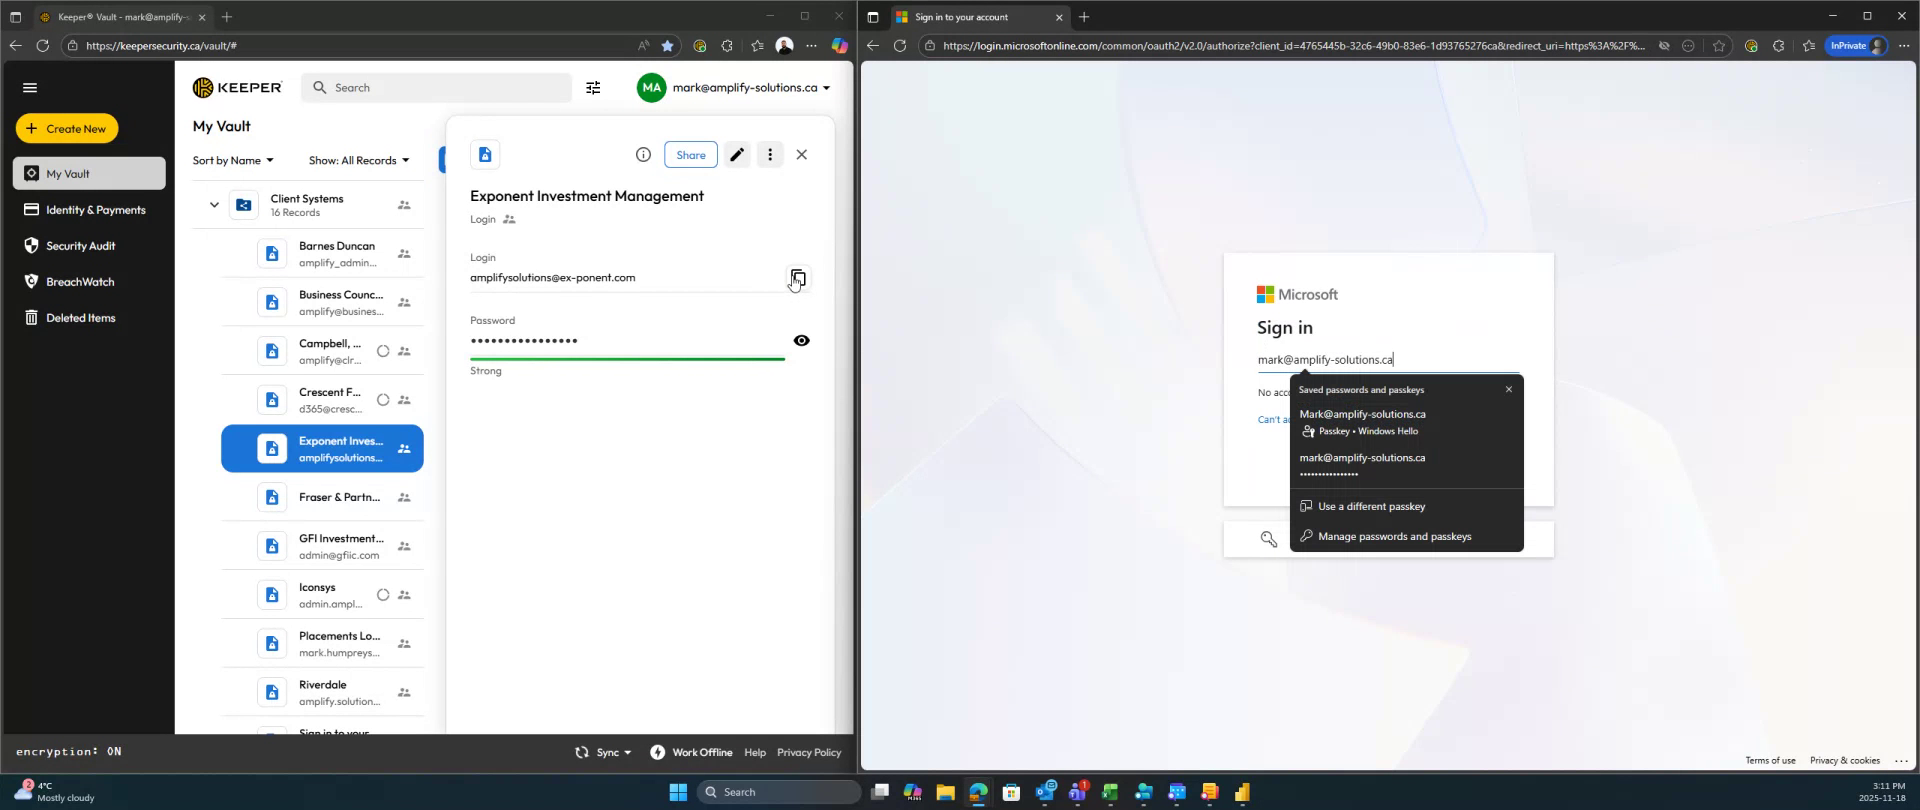Screen dimensions: 1920x810
Task: Favorite Keeper page with star icon
Action: [x=667, y=45]
